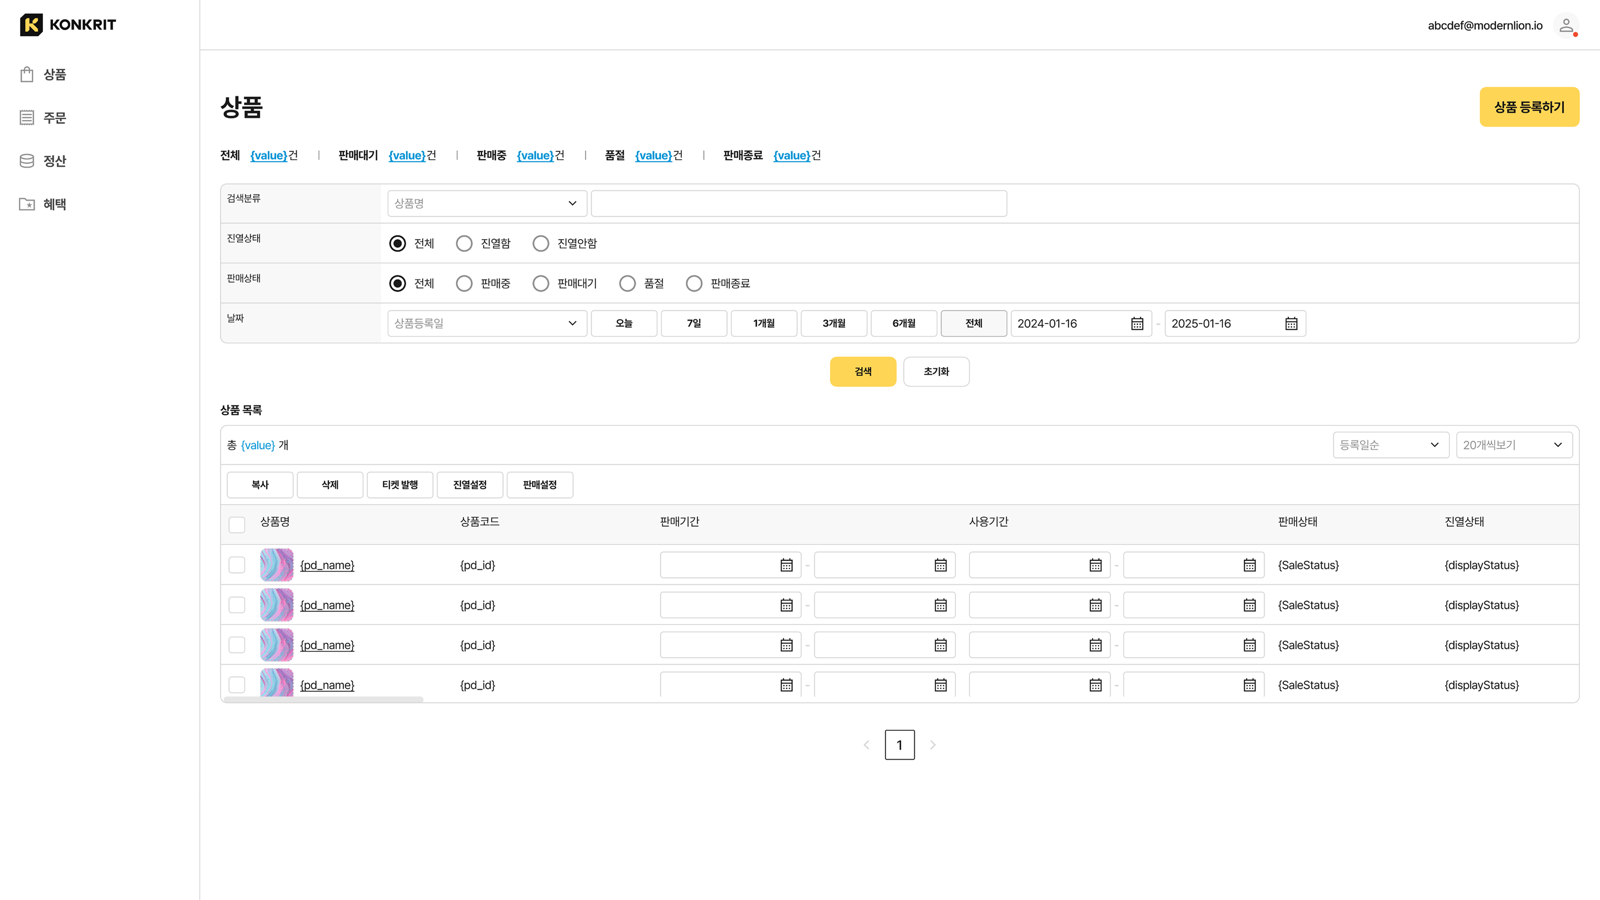Open the 상품 sidebar menu
Screen dimensions: 1600x900
(43, 75)
